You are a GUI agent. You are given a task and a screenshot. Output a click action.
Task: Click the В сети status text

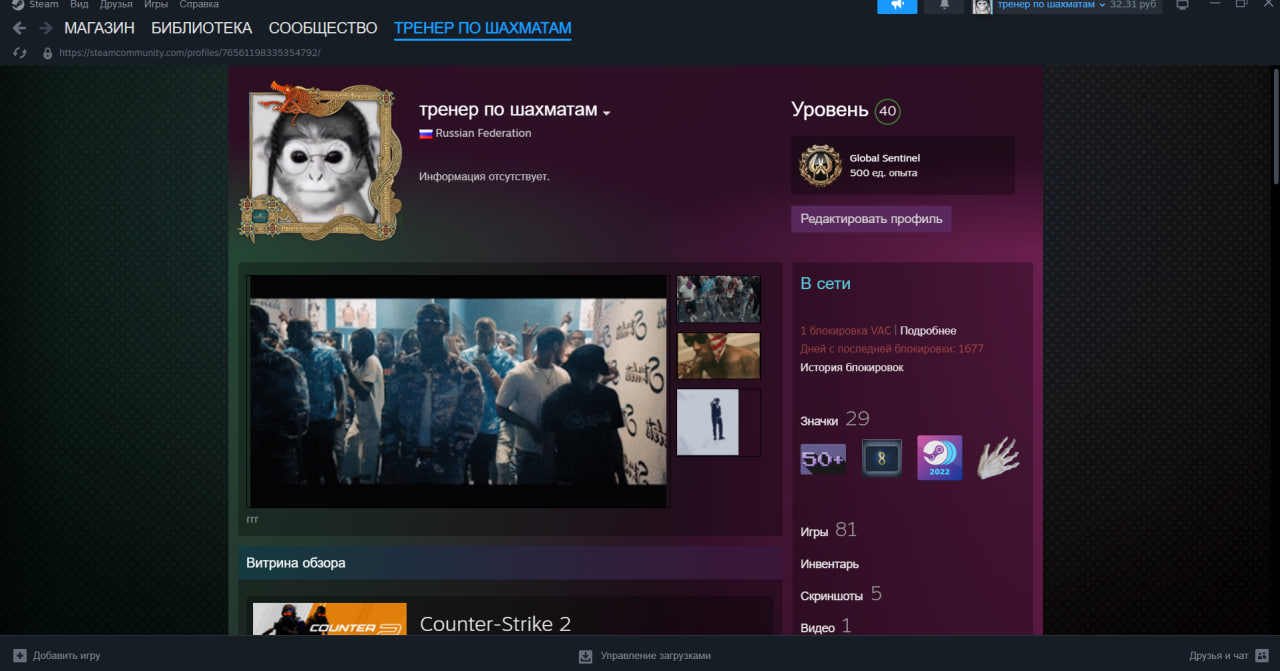pos(826,284)
